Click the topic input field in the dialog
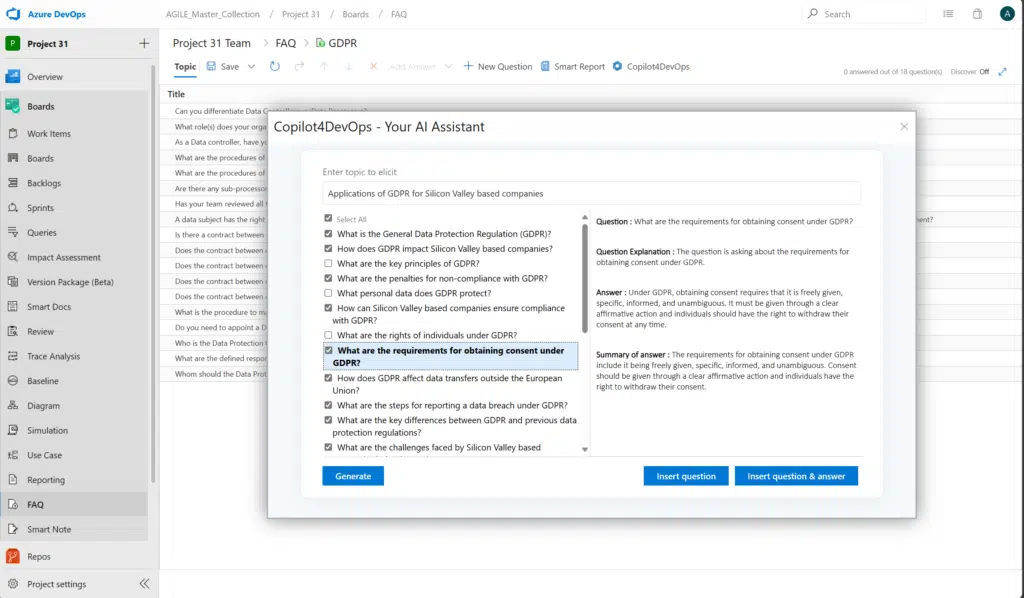Image resolution: width=1024 pixels, height=598 pixels. tap(591, 193)
